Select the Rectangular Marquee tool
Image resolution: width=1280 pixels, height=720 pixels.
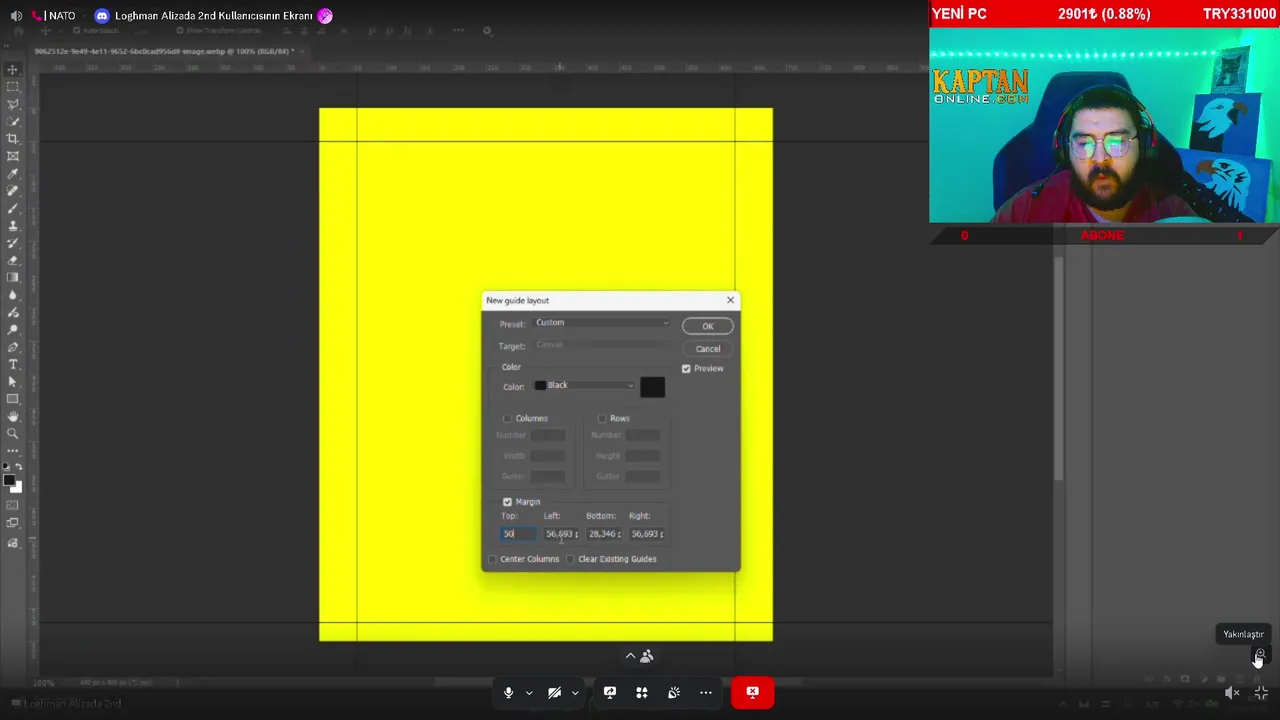pyautogui.click(x=13, y=87)
